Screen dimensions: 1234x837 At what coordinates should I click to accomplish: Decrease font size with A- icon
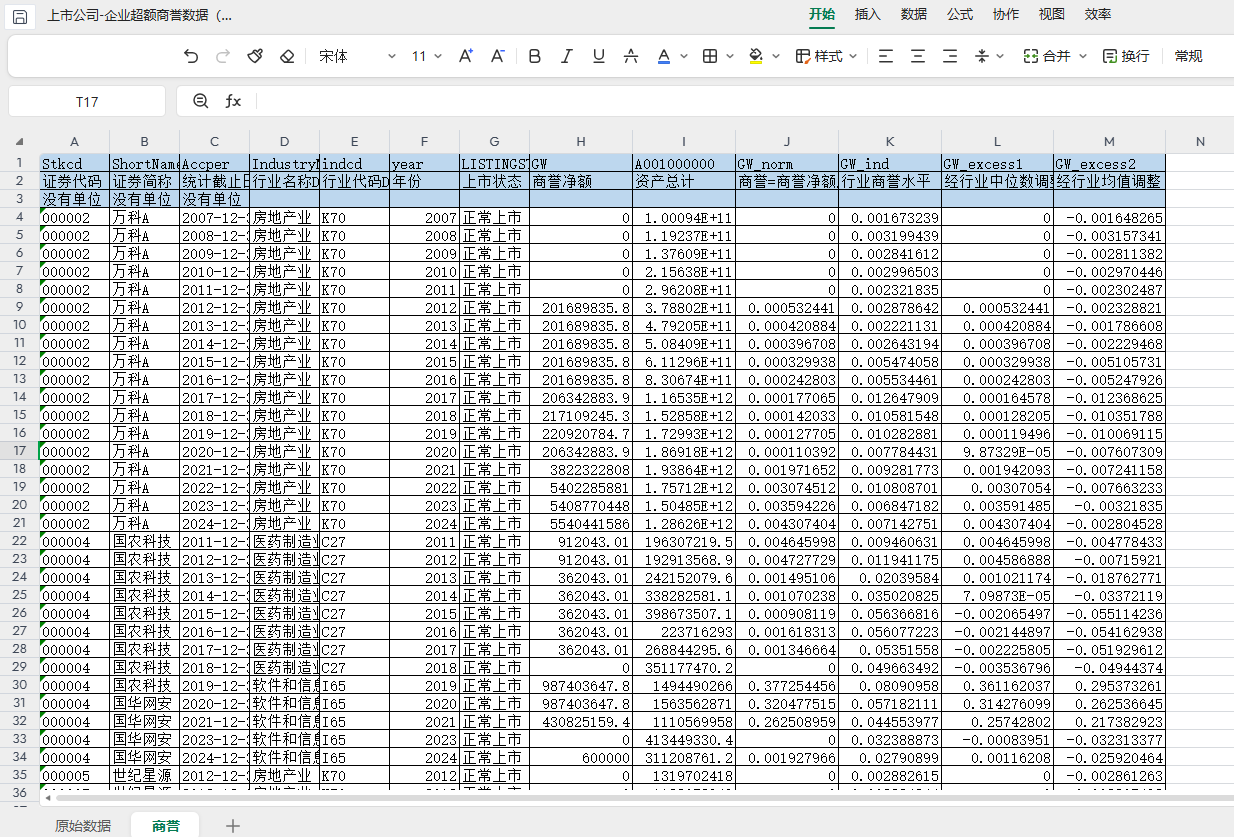(x=497, y=56)
